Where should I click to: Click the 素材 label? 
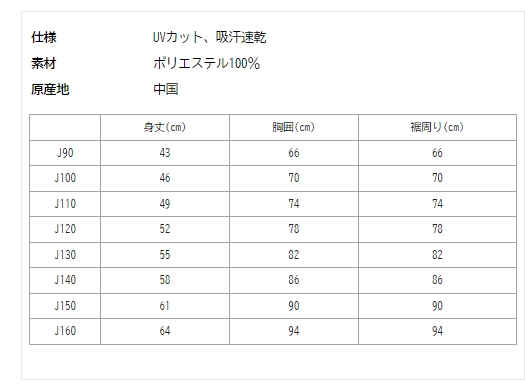tap(44, 63)
